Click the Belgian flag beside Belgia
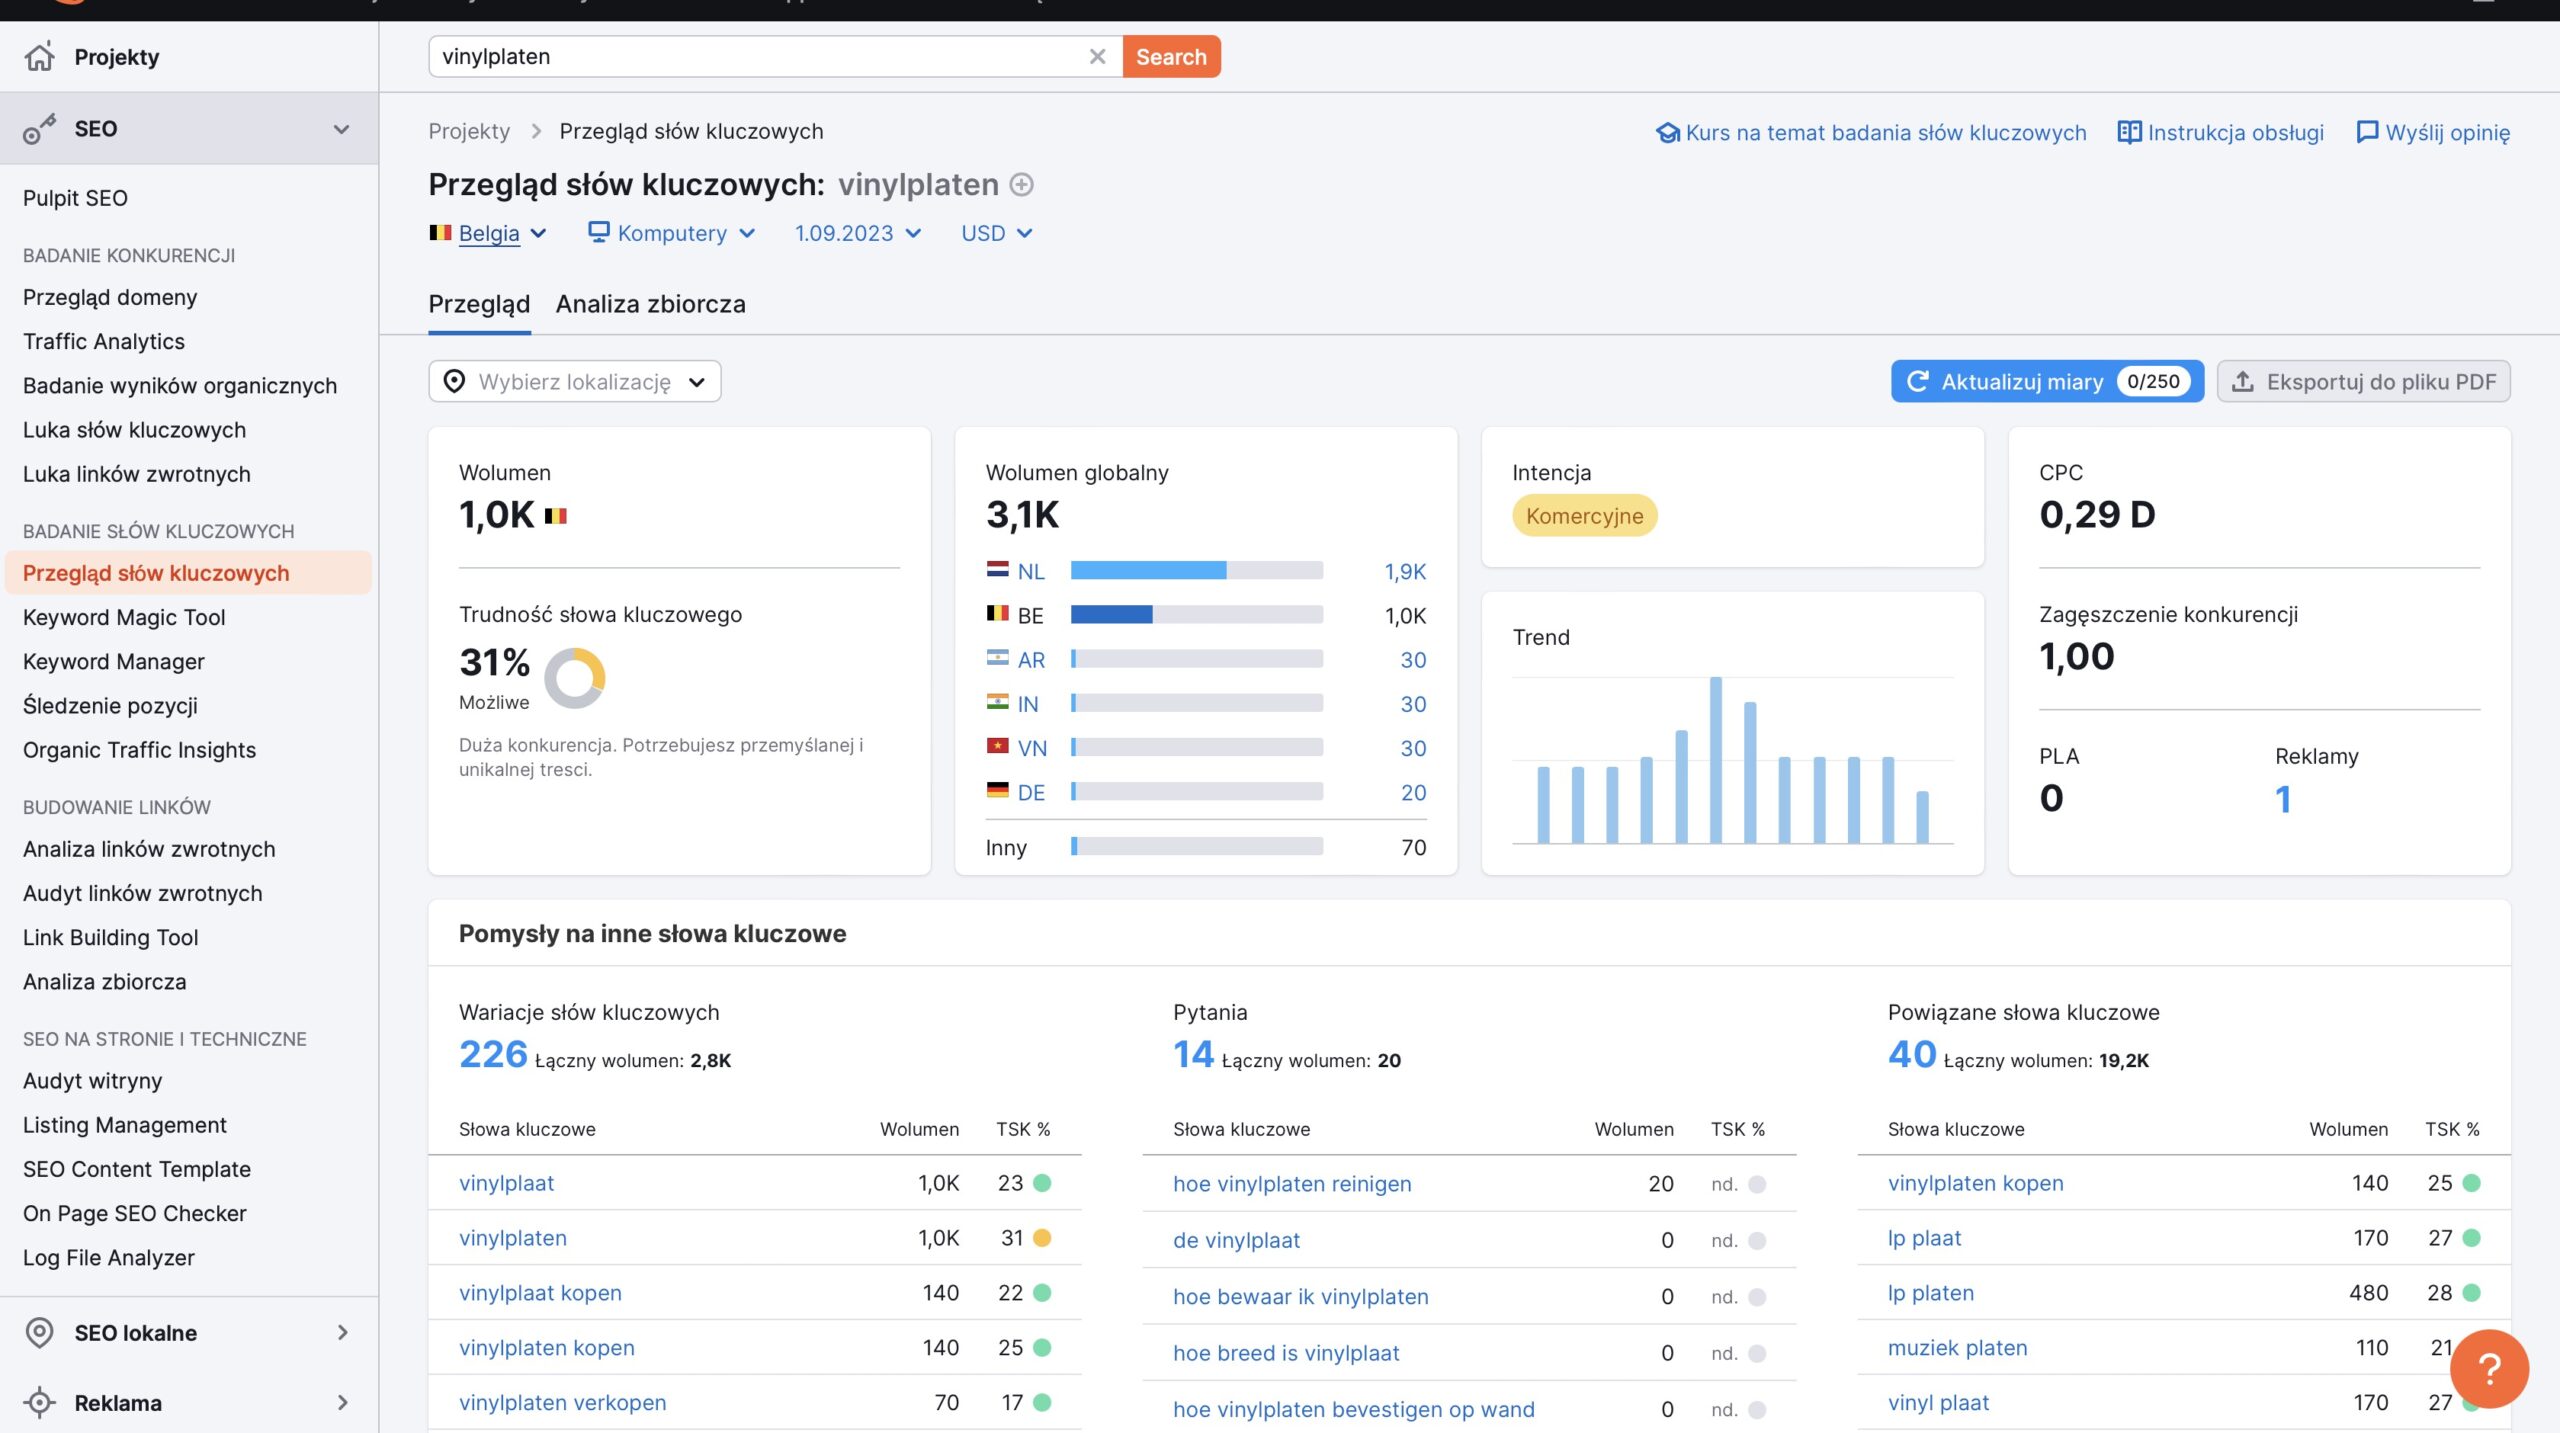This screenshot has width=2560, height=1433. coord(440,233)
